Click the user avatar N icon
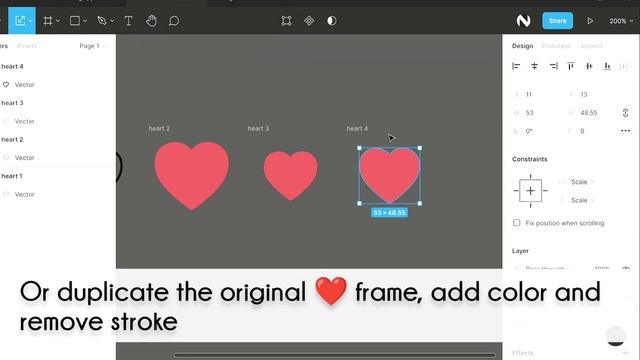 (x=523, y=21)
